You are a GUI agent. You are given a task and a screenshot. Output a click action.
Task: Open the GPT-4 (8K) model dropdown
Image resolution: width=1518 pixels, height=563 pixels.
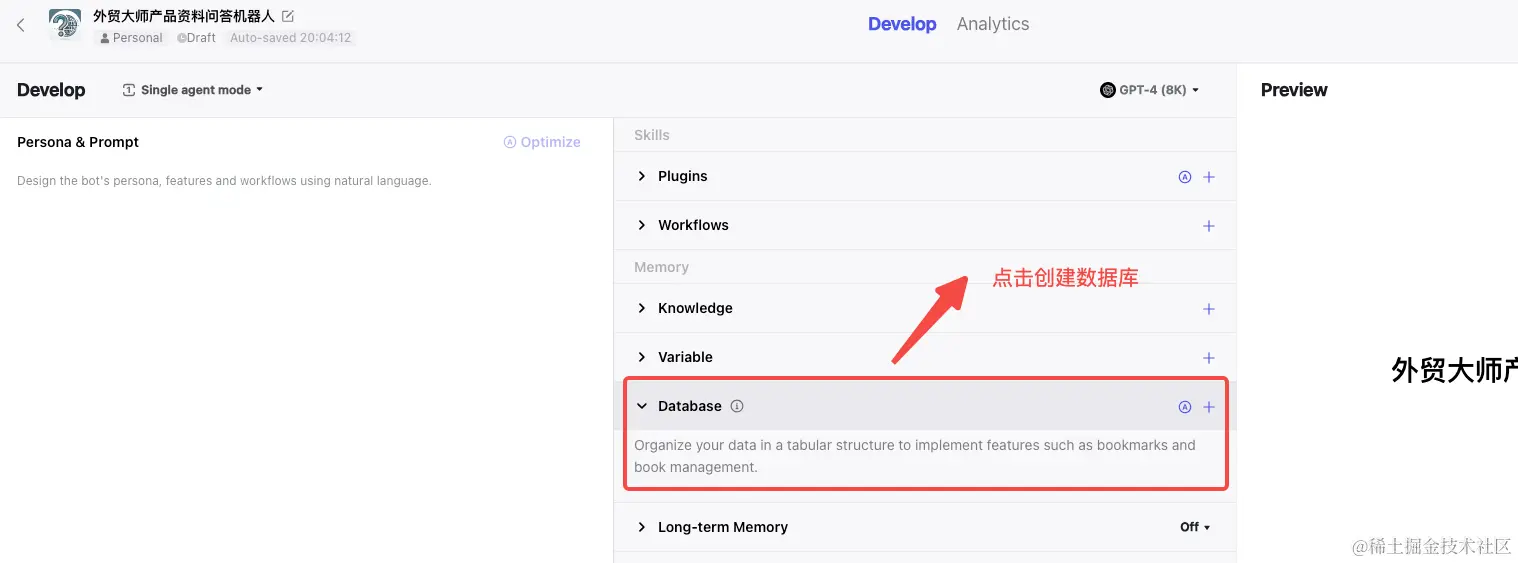click(1150, 90)
